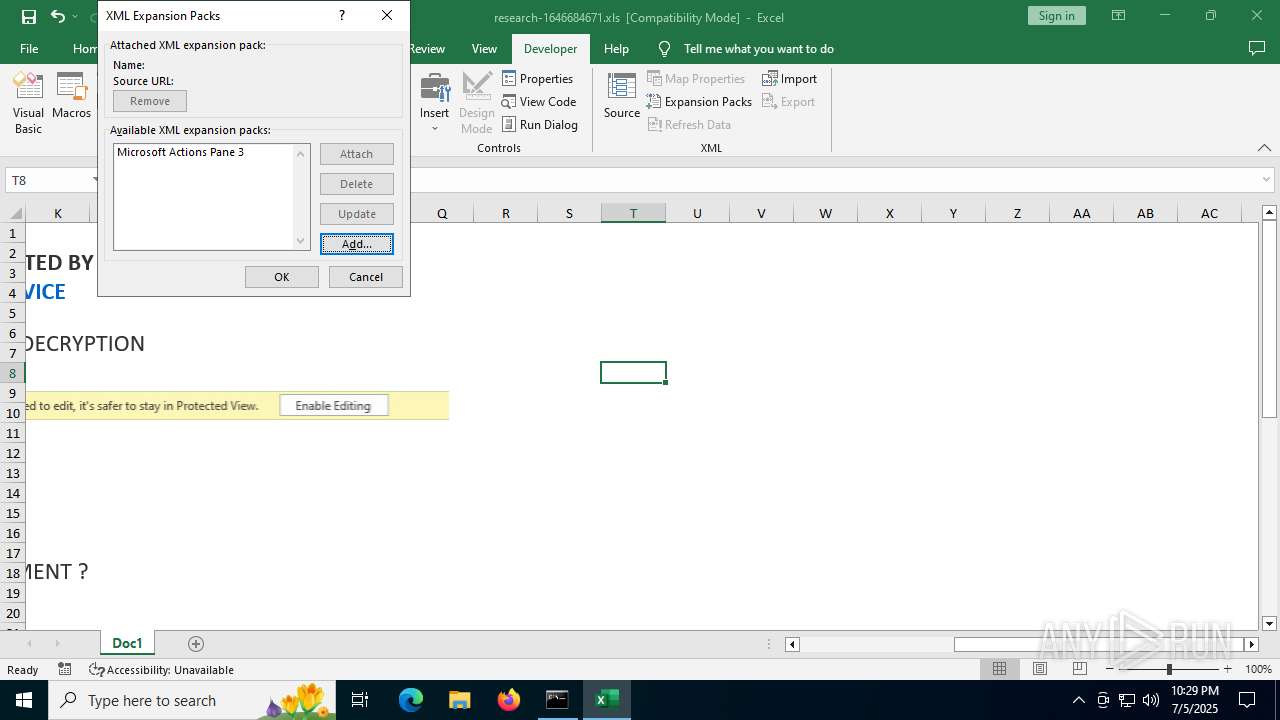
Task: Click the Windows search box
Action: 190,700
